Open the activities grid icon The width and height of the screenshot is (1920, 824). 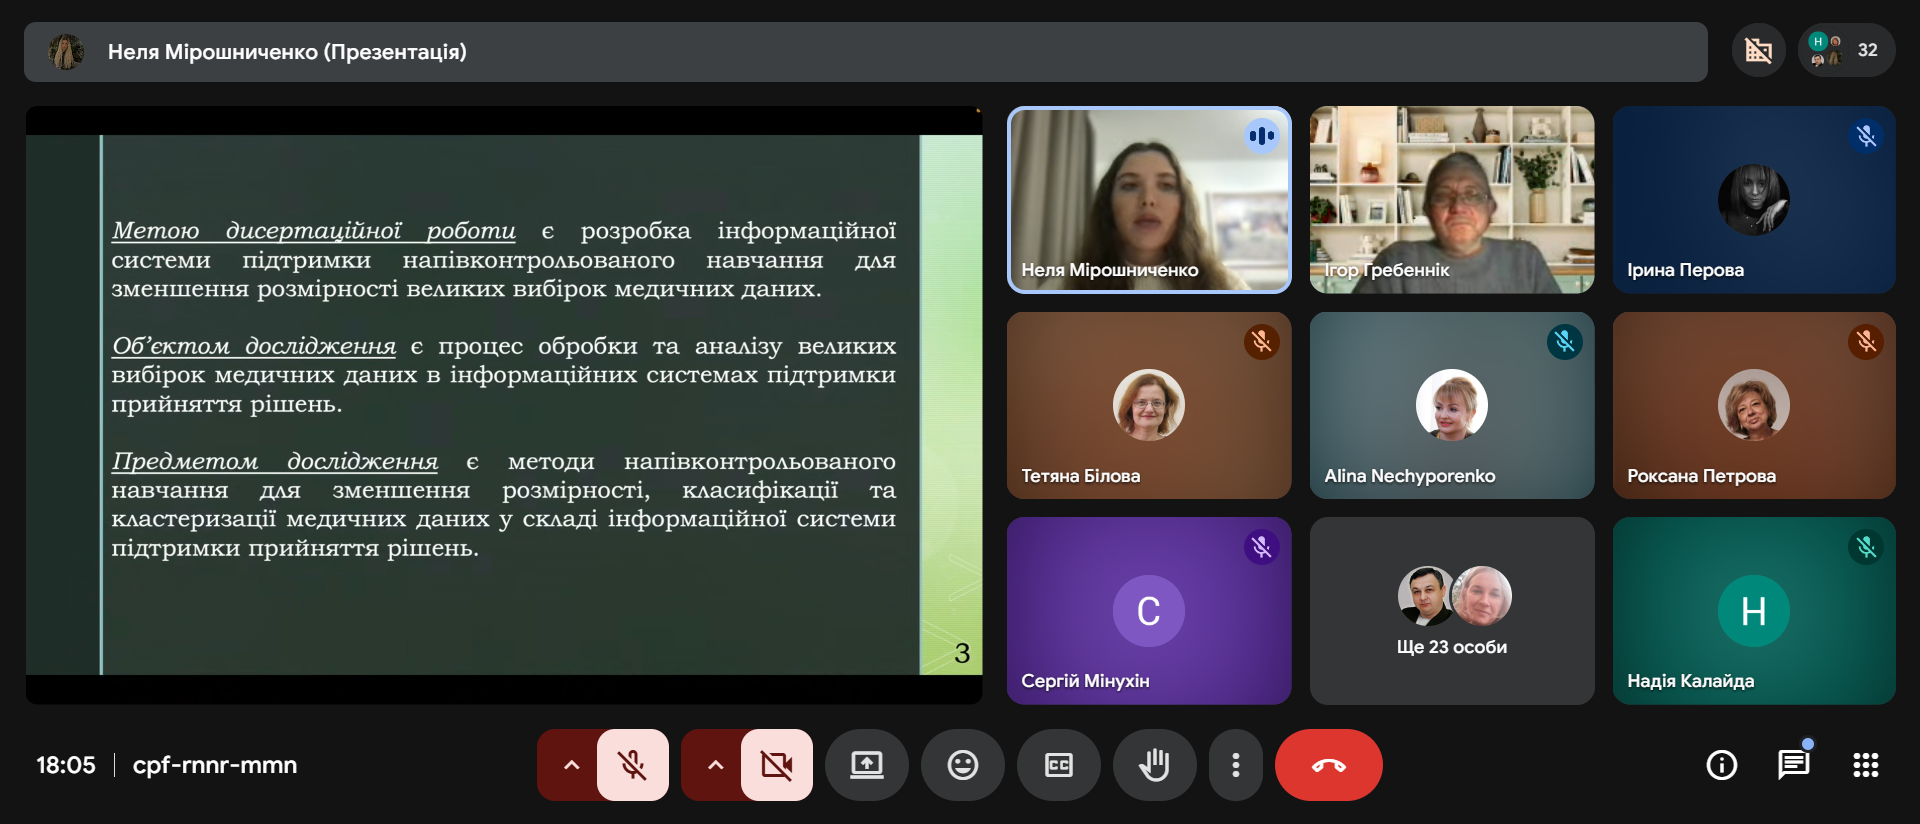[x=1865, y=765]
